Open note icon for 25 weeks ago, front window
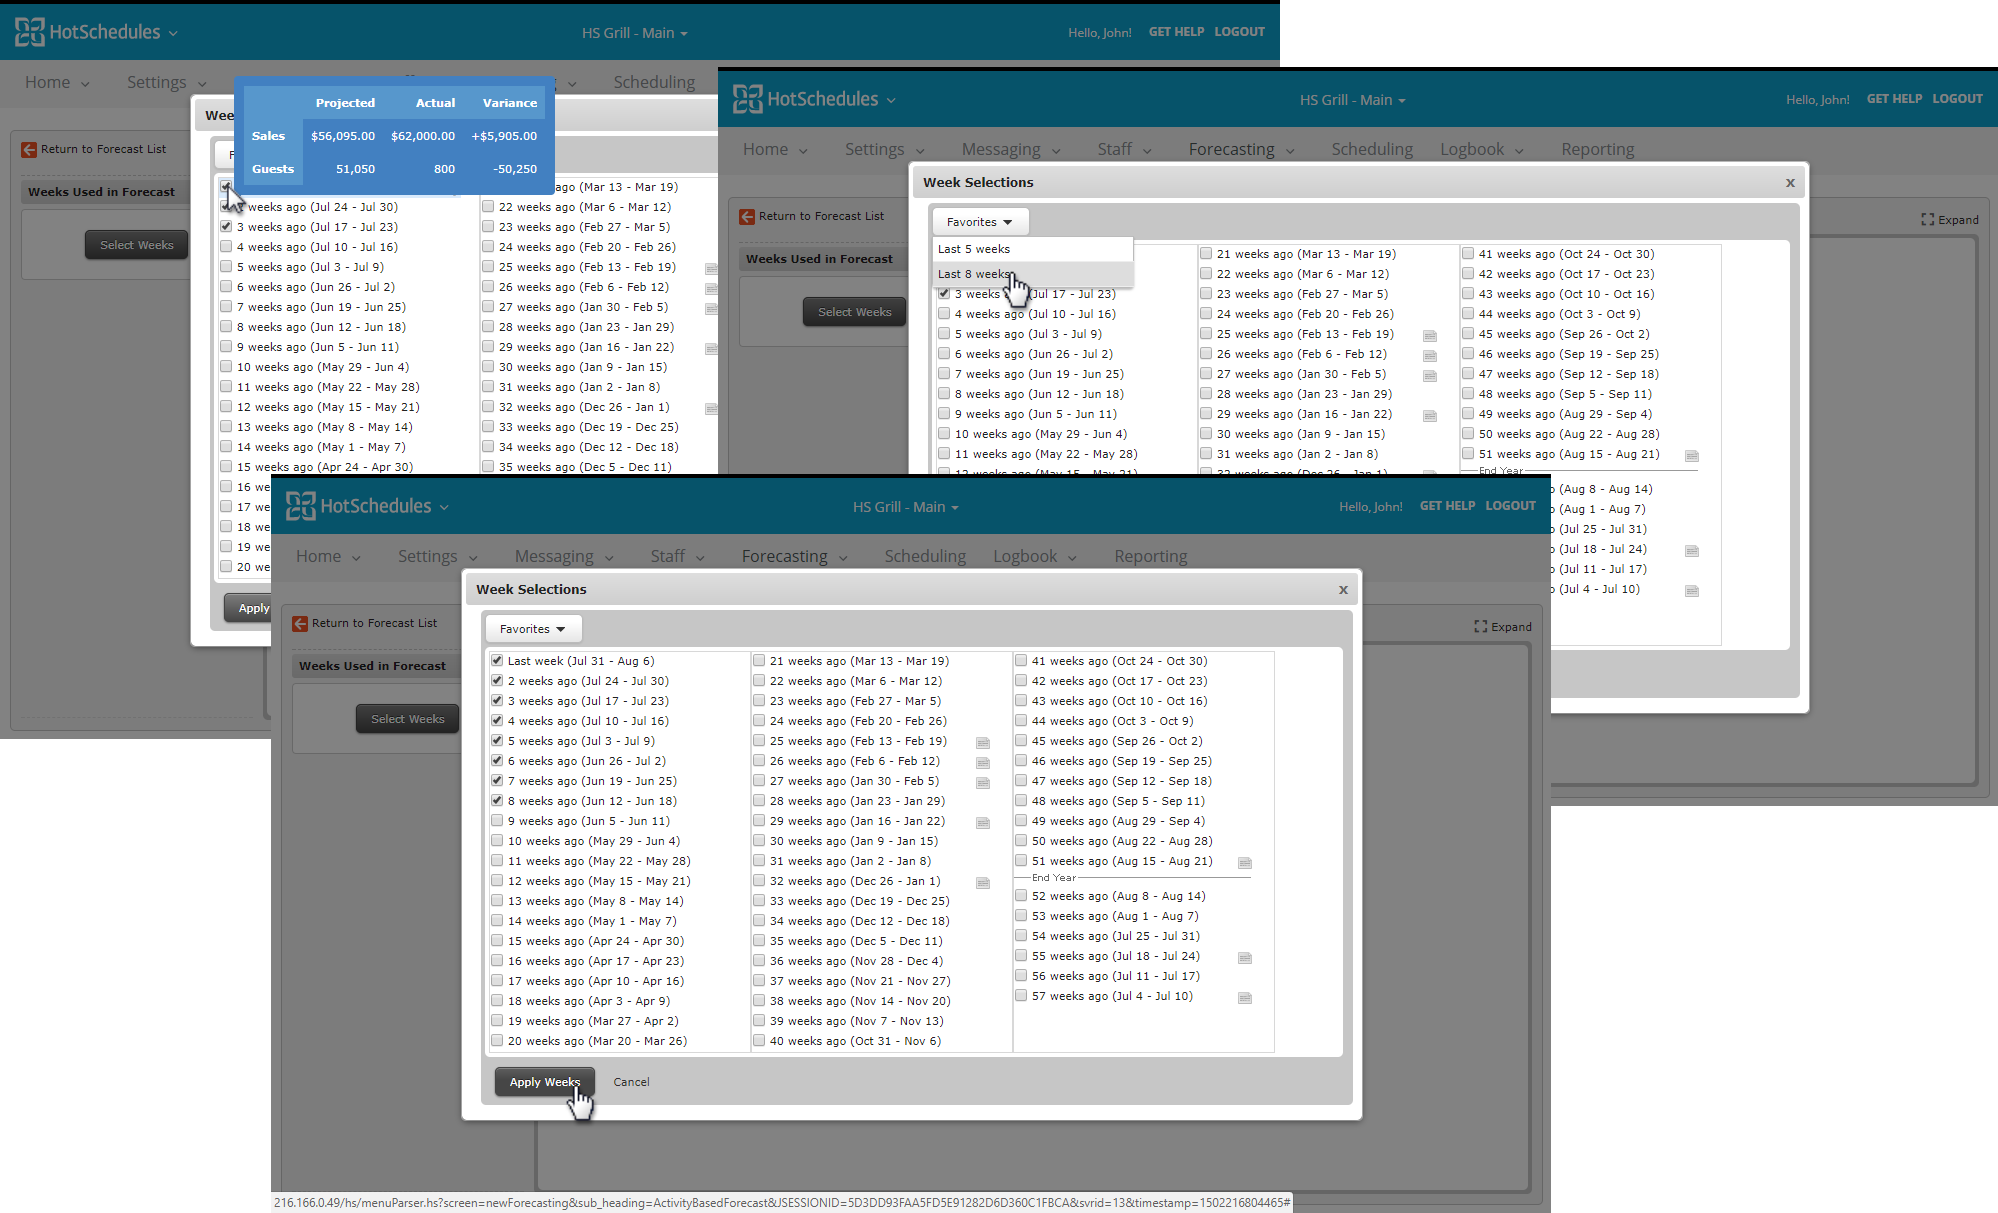1998x1213 pixels. point(983,742)
